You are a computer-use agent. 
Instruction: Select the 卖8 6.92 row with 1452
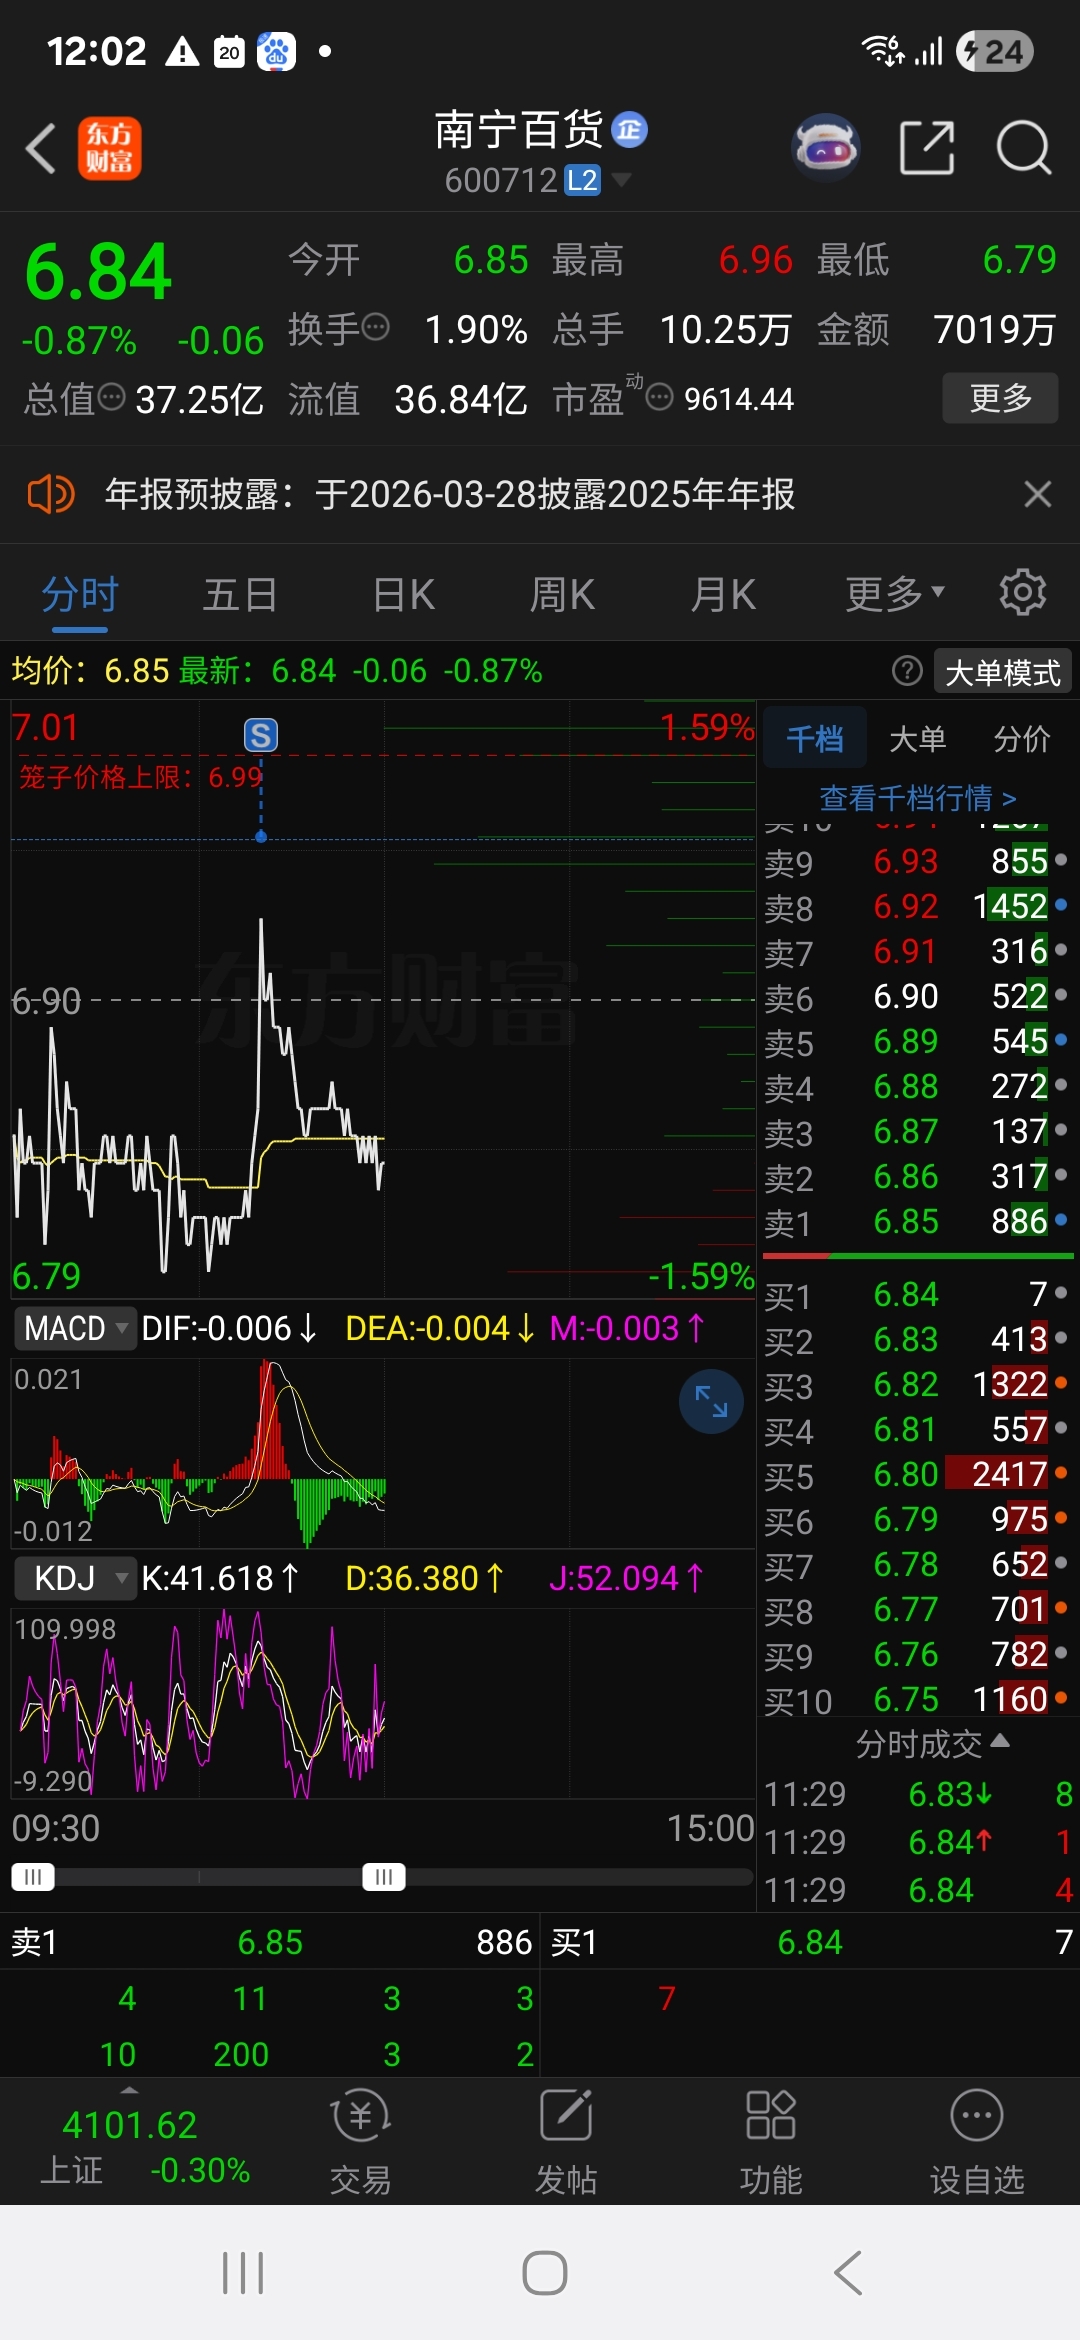pos(917,907)
